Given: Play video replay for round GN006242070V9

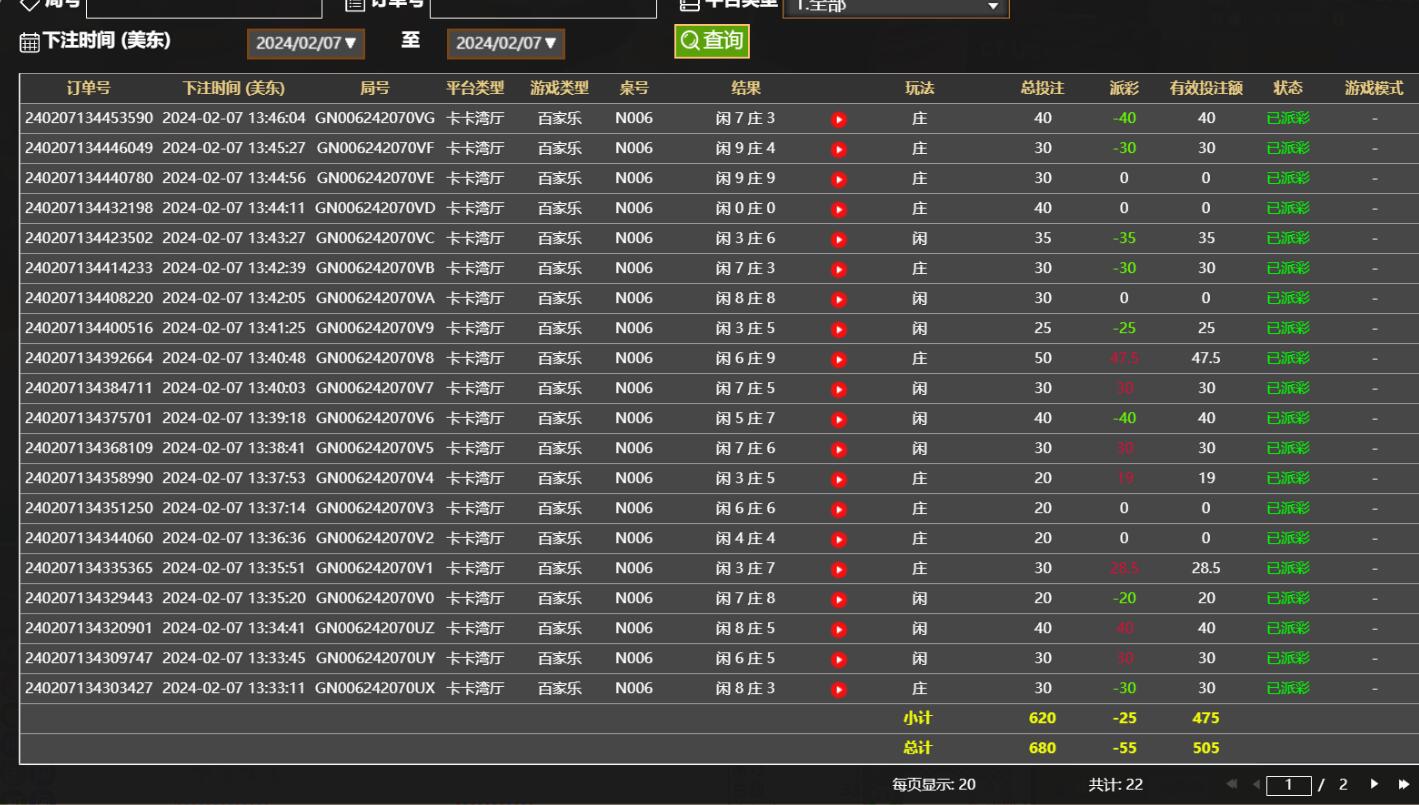Looking at the screenshot, I should [x=839, y=329].
